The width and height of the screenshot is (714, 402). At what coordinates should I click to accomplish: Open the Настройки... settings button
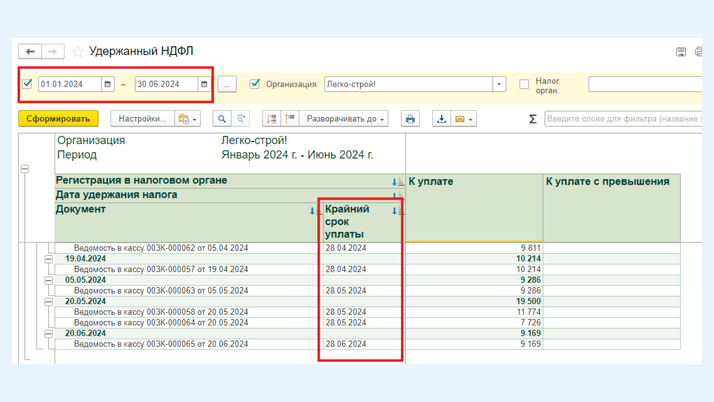point(141,119)
